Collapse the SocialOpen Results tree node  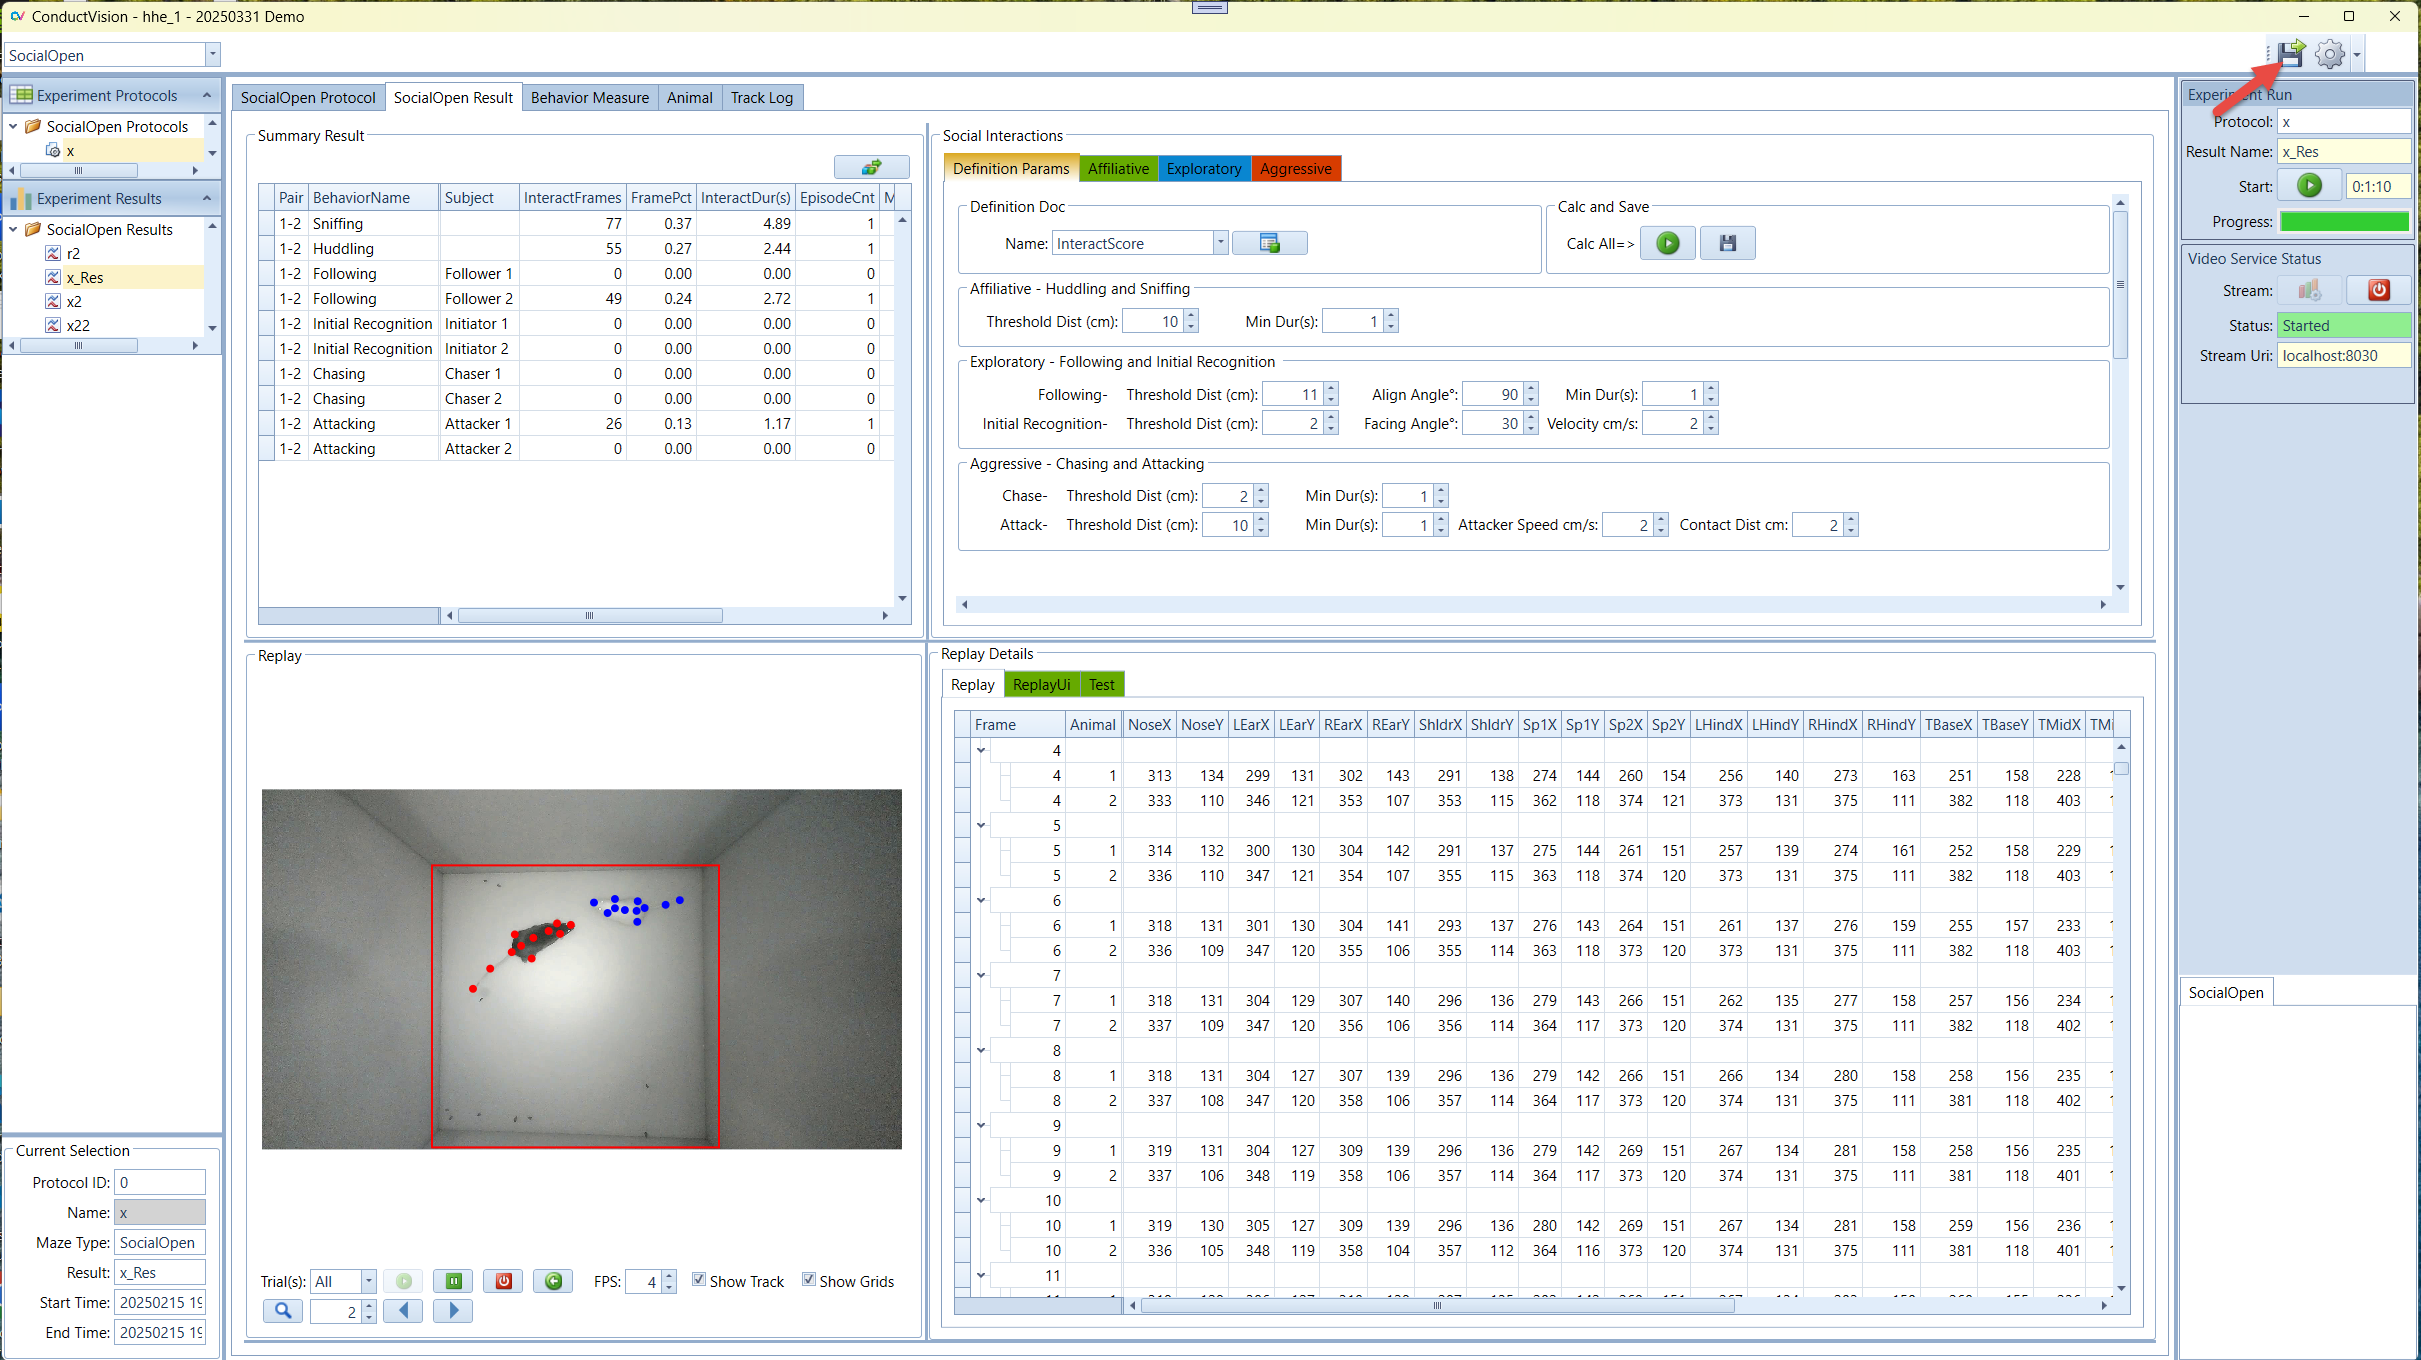[x=14, y=229]
